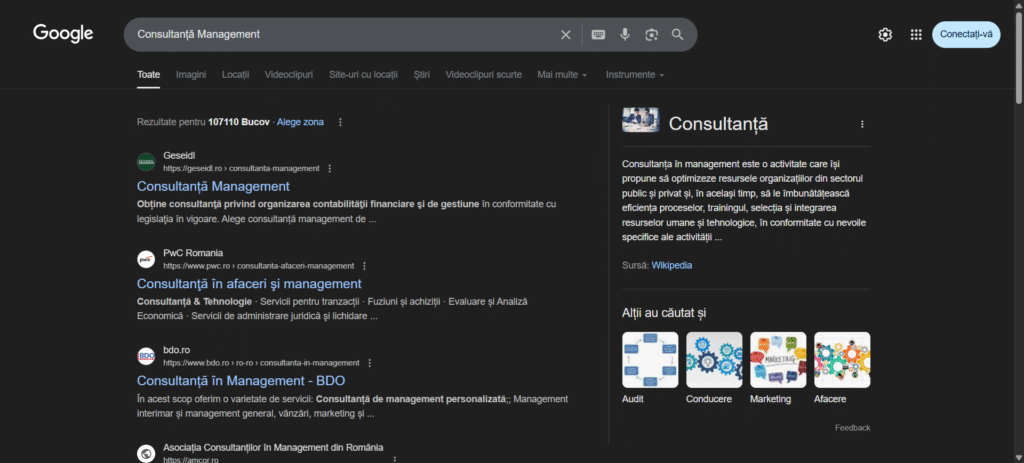The height and width of the screenshot is (463, 1024).
Task: Click www.bdo.ro consultanta-in-management URL text
Action: coord(261,363)
